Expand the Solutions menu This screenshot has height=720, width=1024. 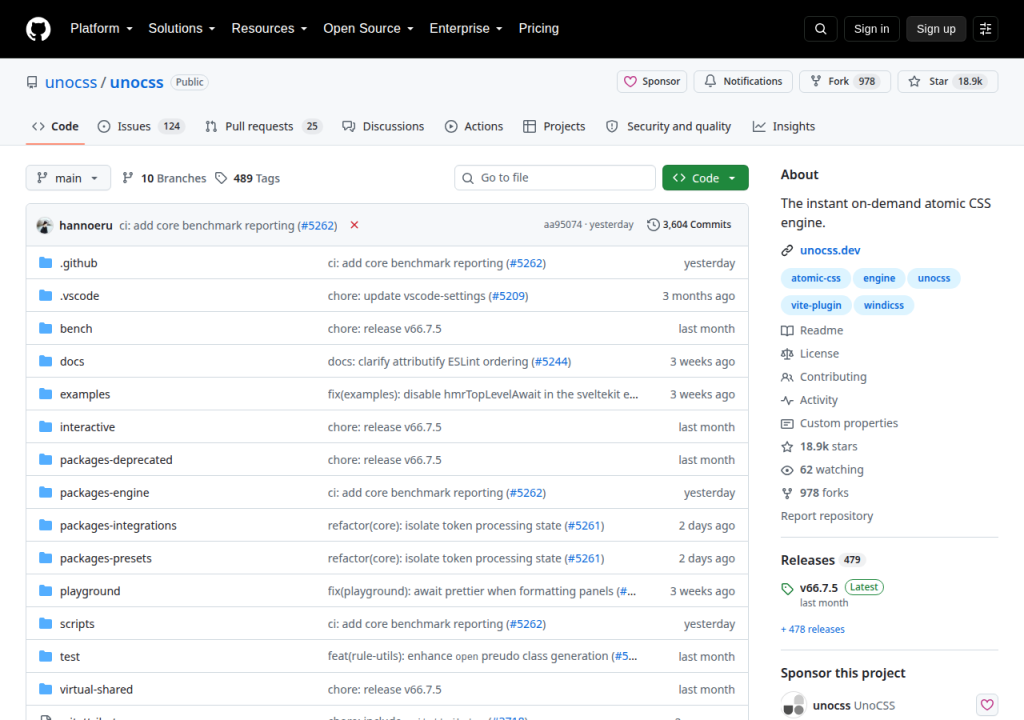182,29
